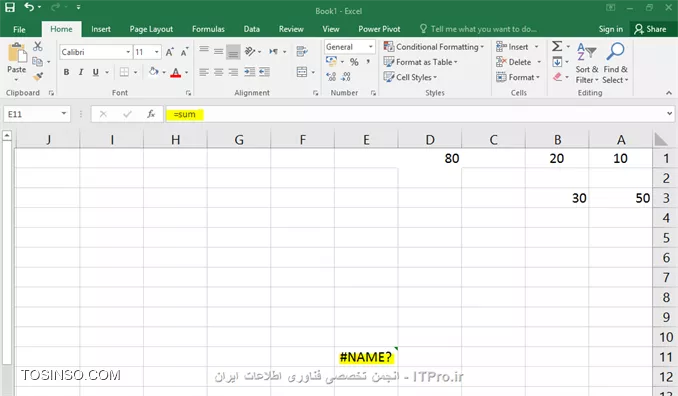Click the Share button
The width and height of the screenshot is (678, 396).
click(650, 29)
